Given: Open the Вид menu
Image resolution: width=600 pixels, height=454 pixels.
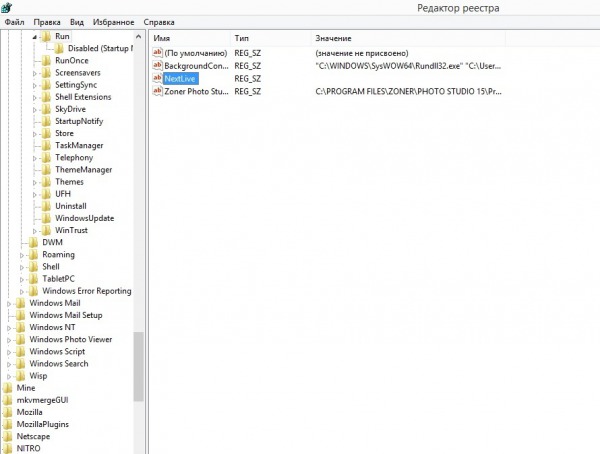Looking at the screenshot, I should (x=77, y=22).
